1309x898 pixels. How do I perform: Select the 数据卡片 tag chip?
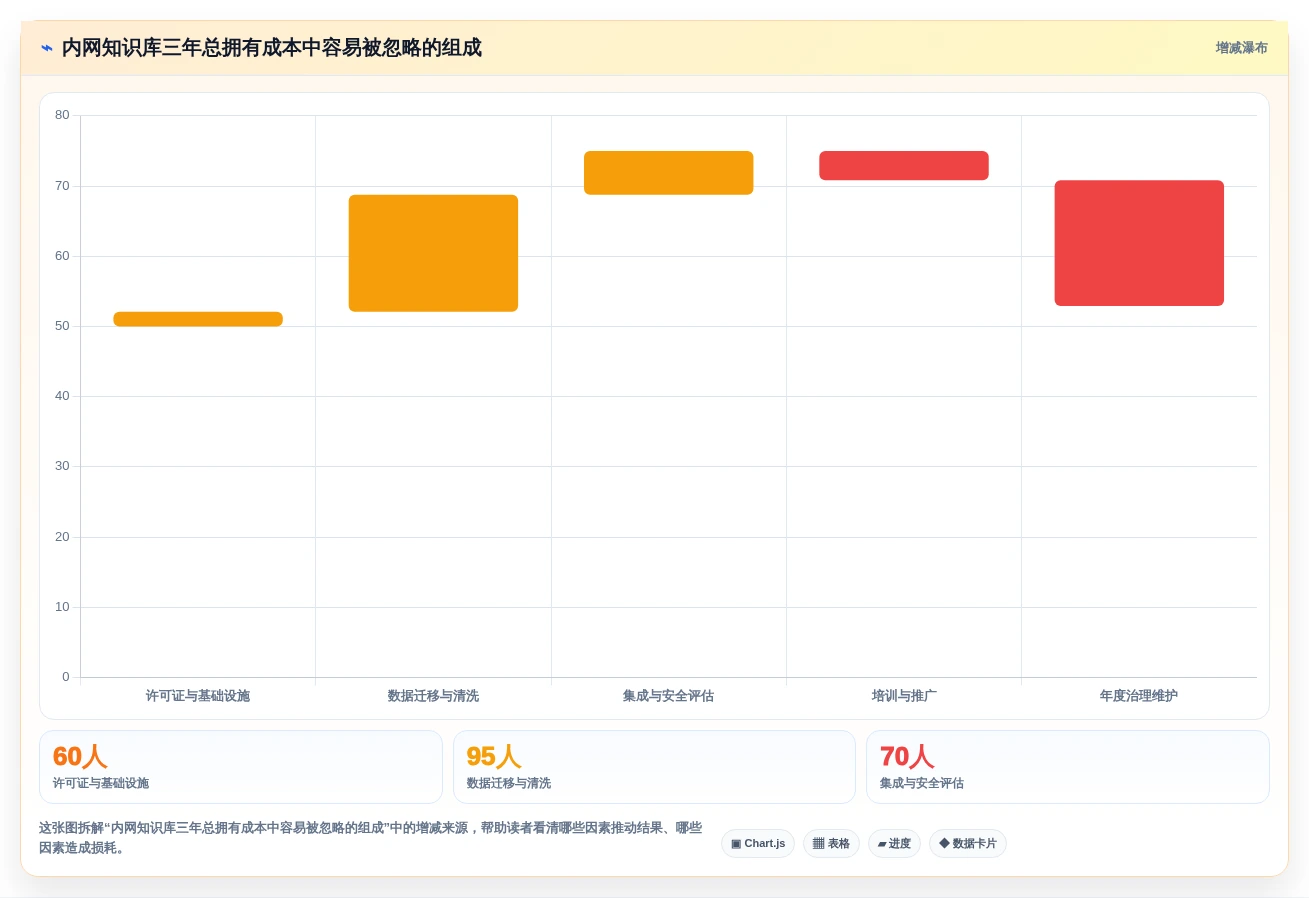[967, 843]
